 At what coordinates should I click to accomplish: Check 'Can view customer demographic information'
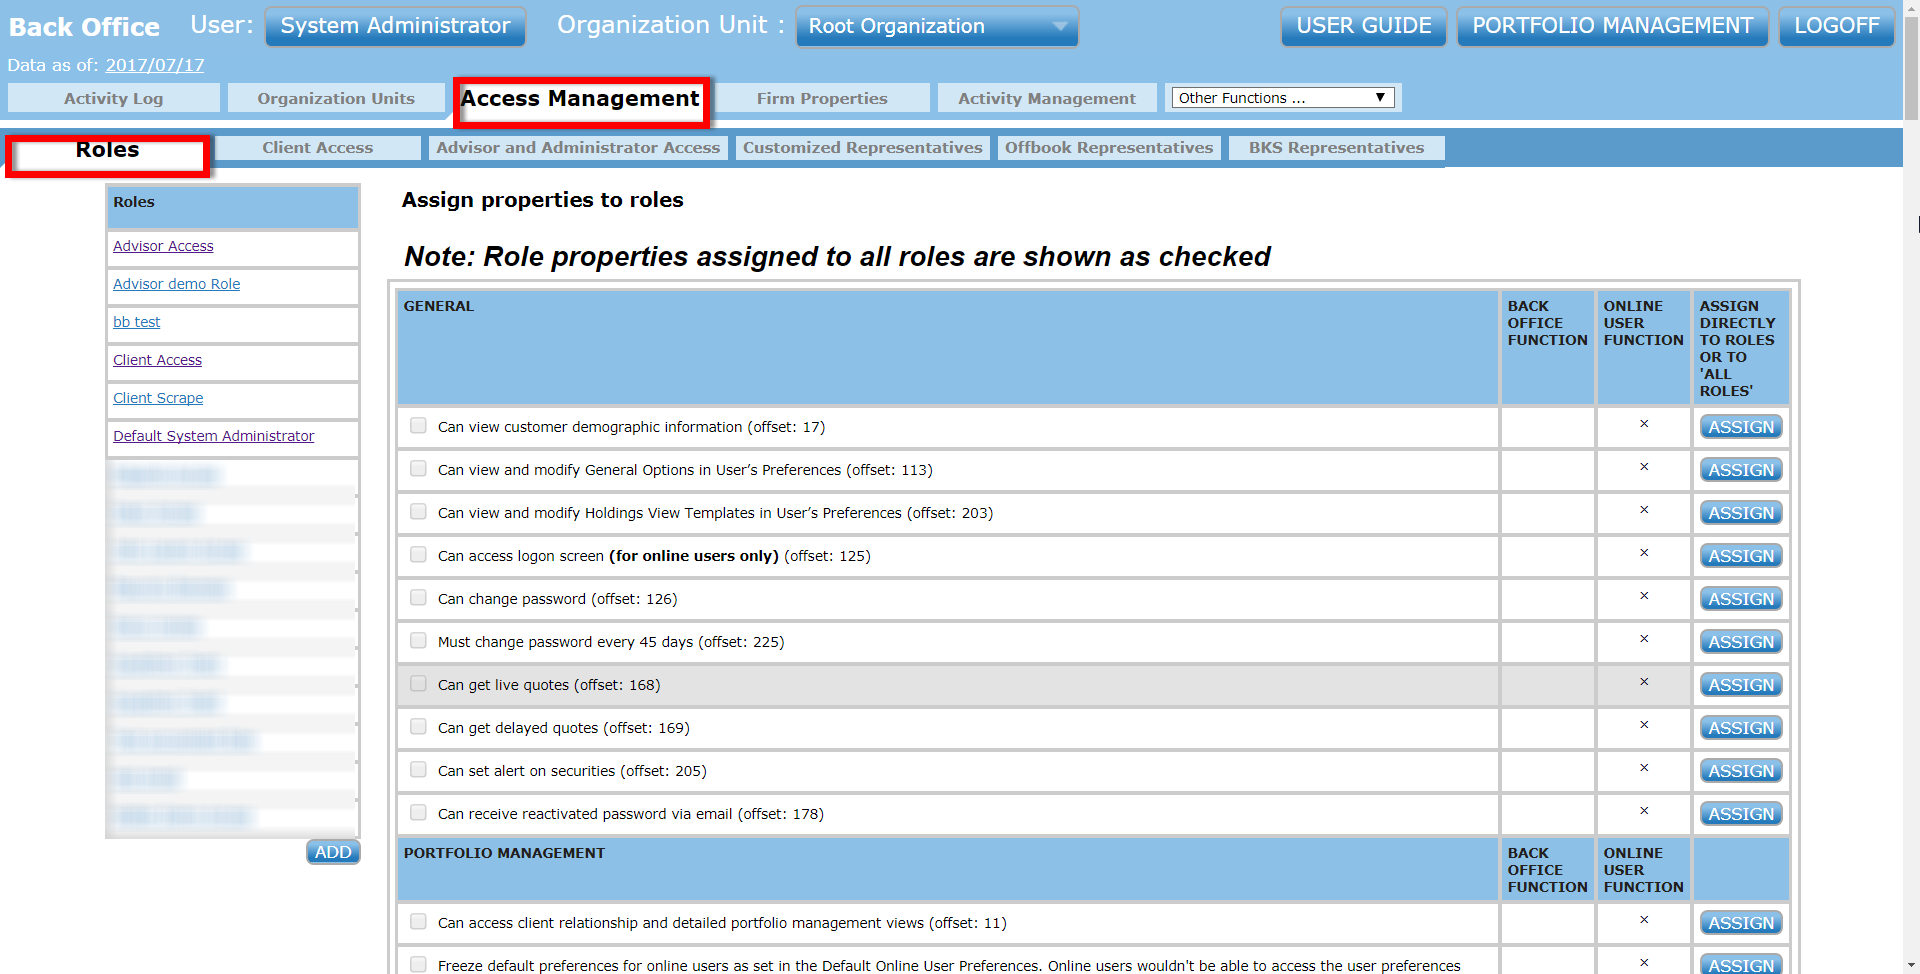tap(417, 425)
